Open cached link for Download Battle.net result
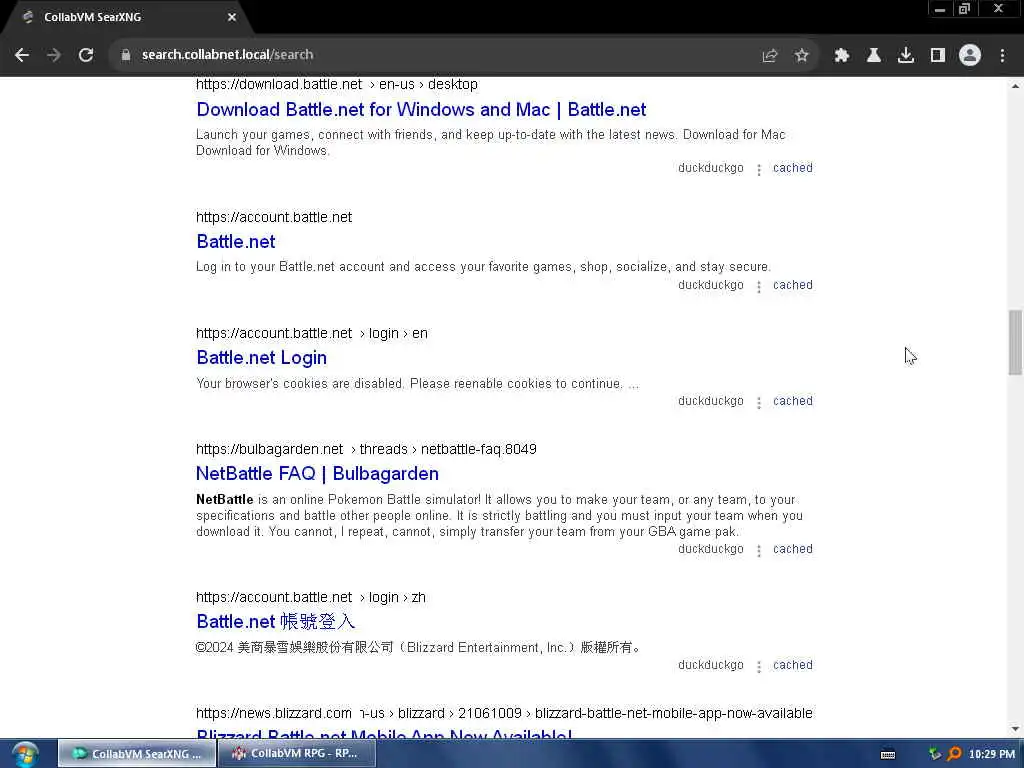Screen dimensions: 1024x768 (793, 168)
